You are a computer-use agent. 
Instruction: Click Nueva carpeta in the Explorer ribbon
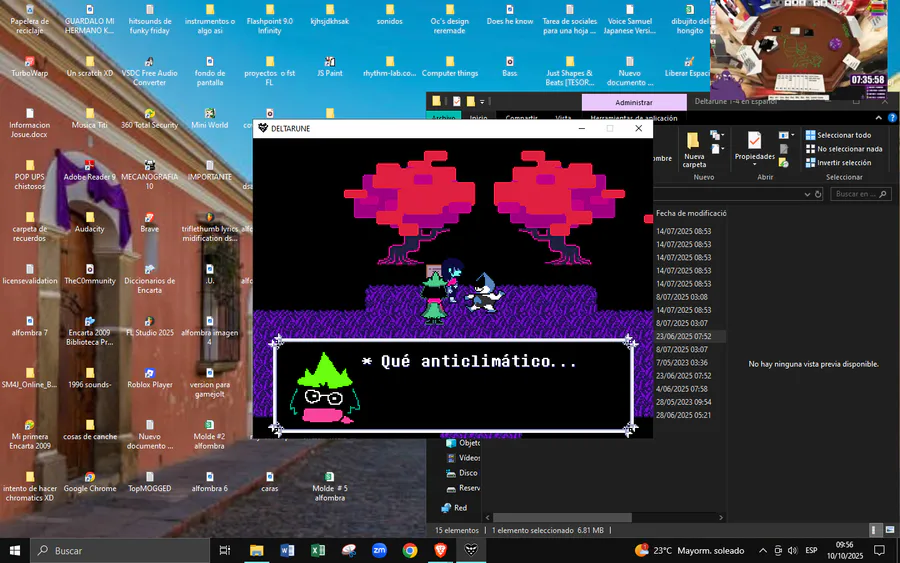tap(694, 150)
